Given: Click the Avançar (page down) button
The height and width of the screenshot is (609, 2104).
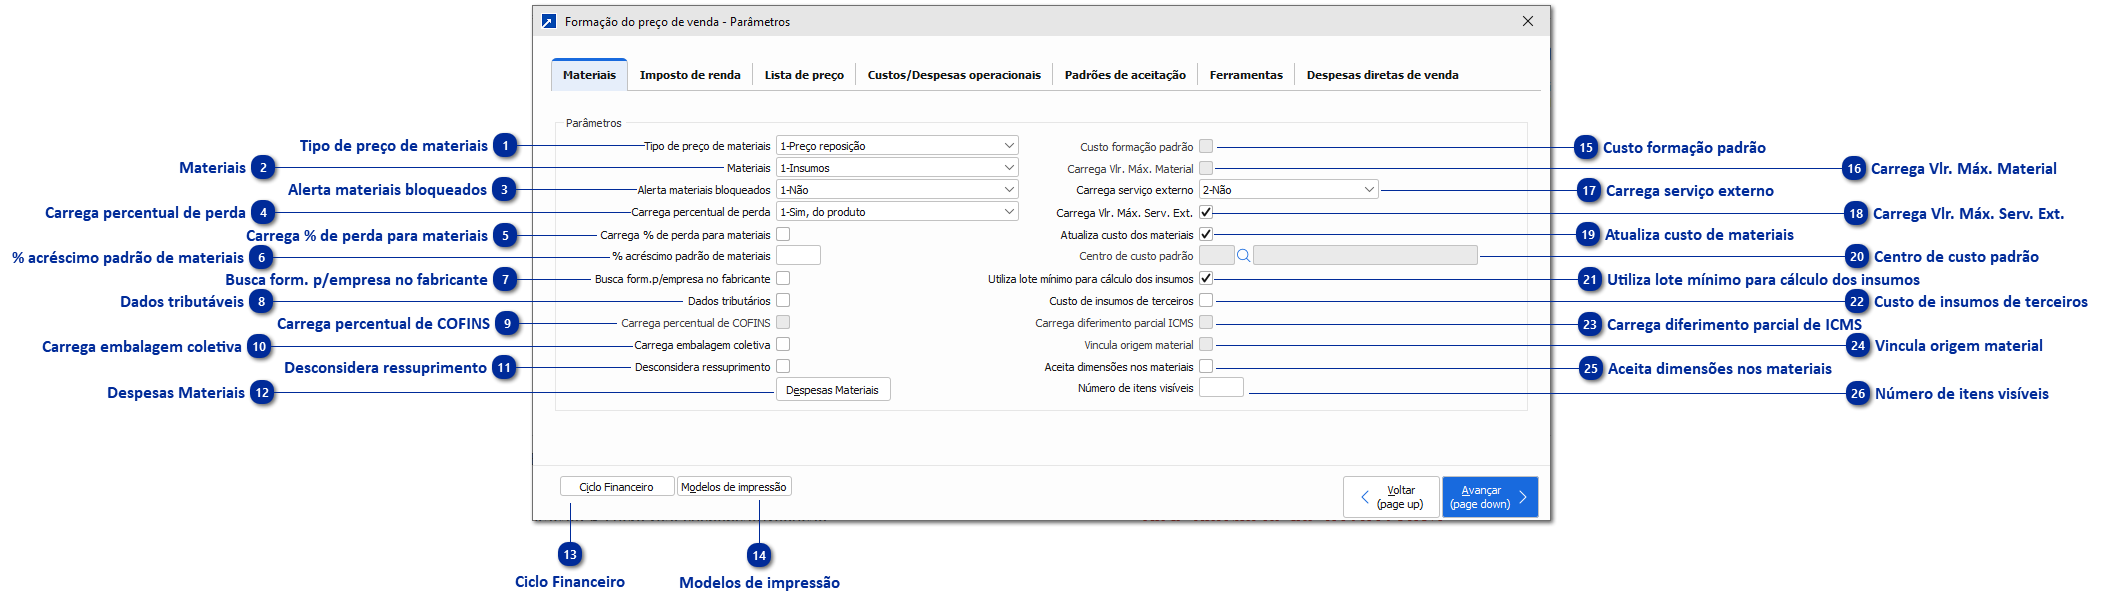Looking at the screenshot, I should pos(1489,497).
